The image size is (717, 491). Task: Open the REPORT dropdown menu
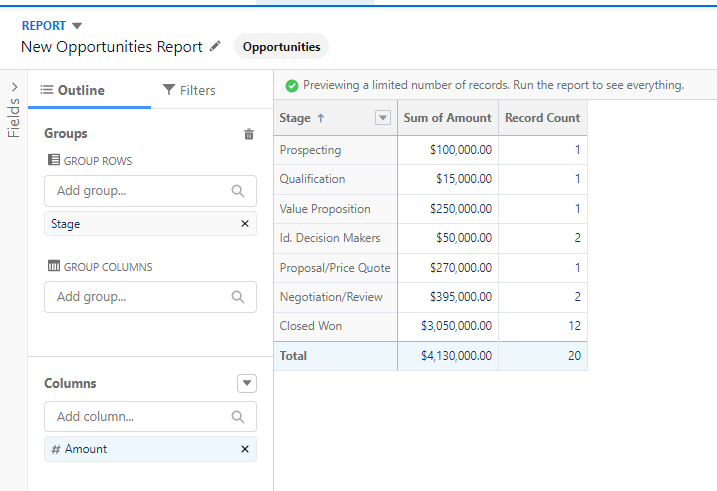pyautogui.click(x=77, y=26)
